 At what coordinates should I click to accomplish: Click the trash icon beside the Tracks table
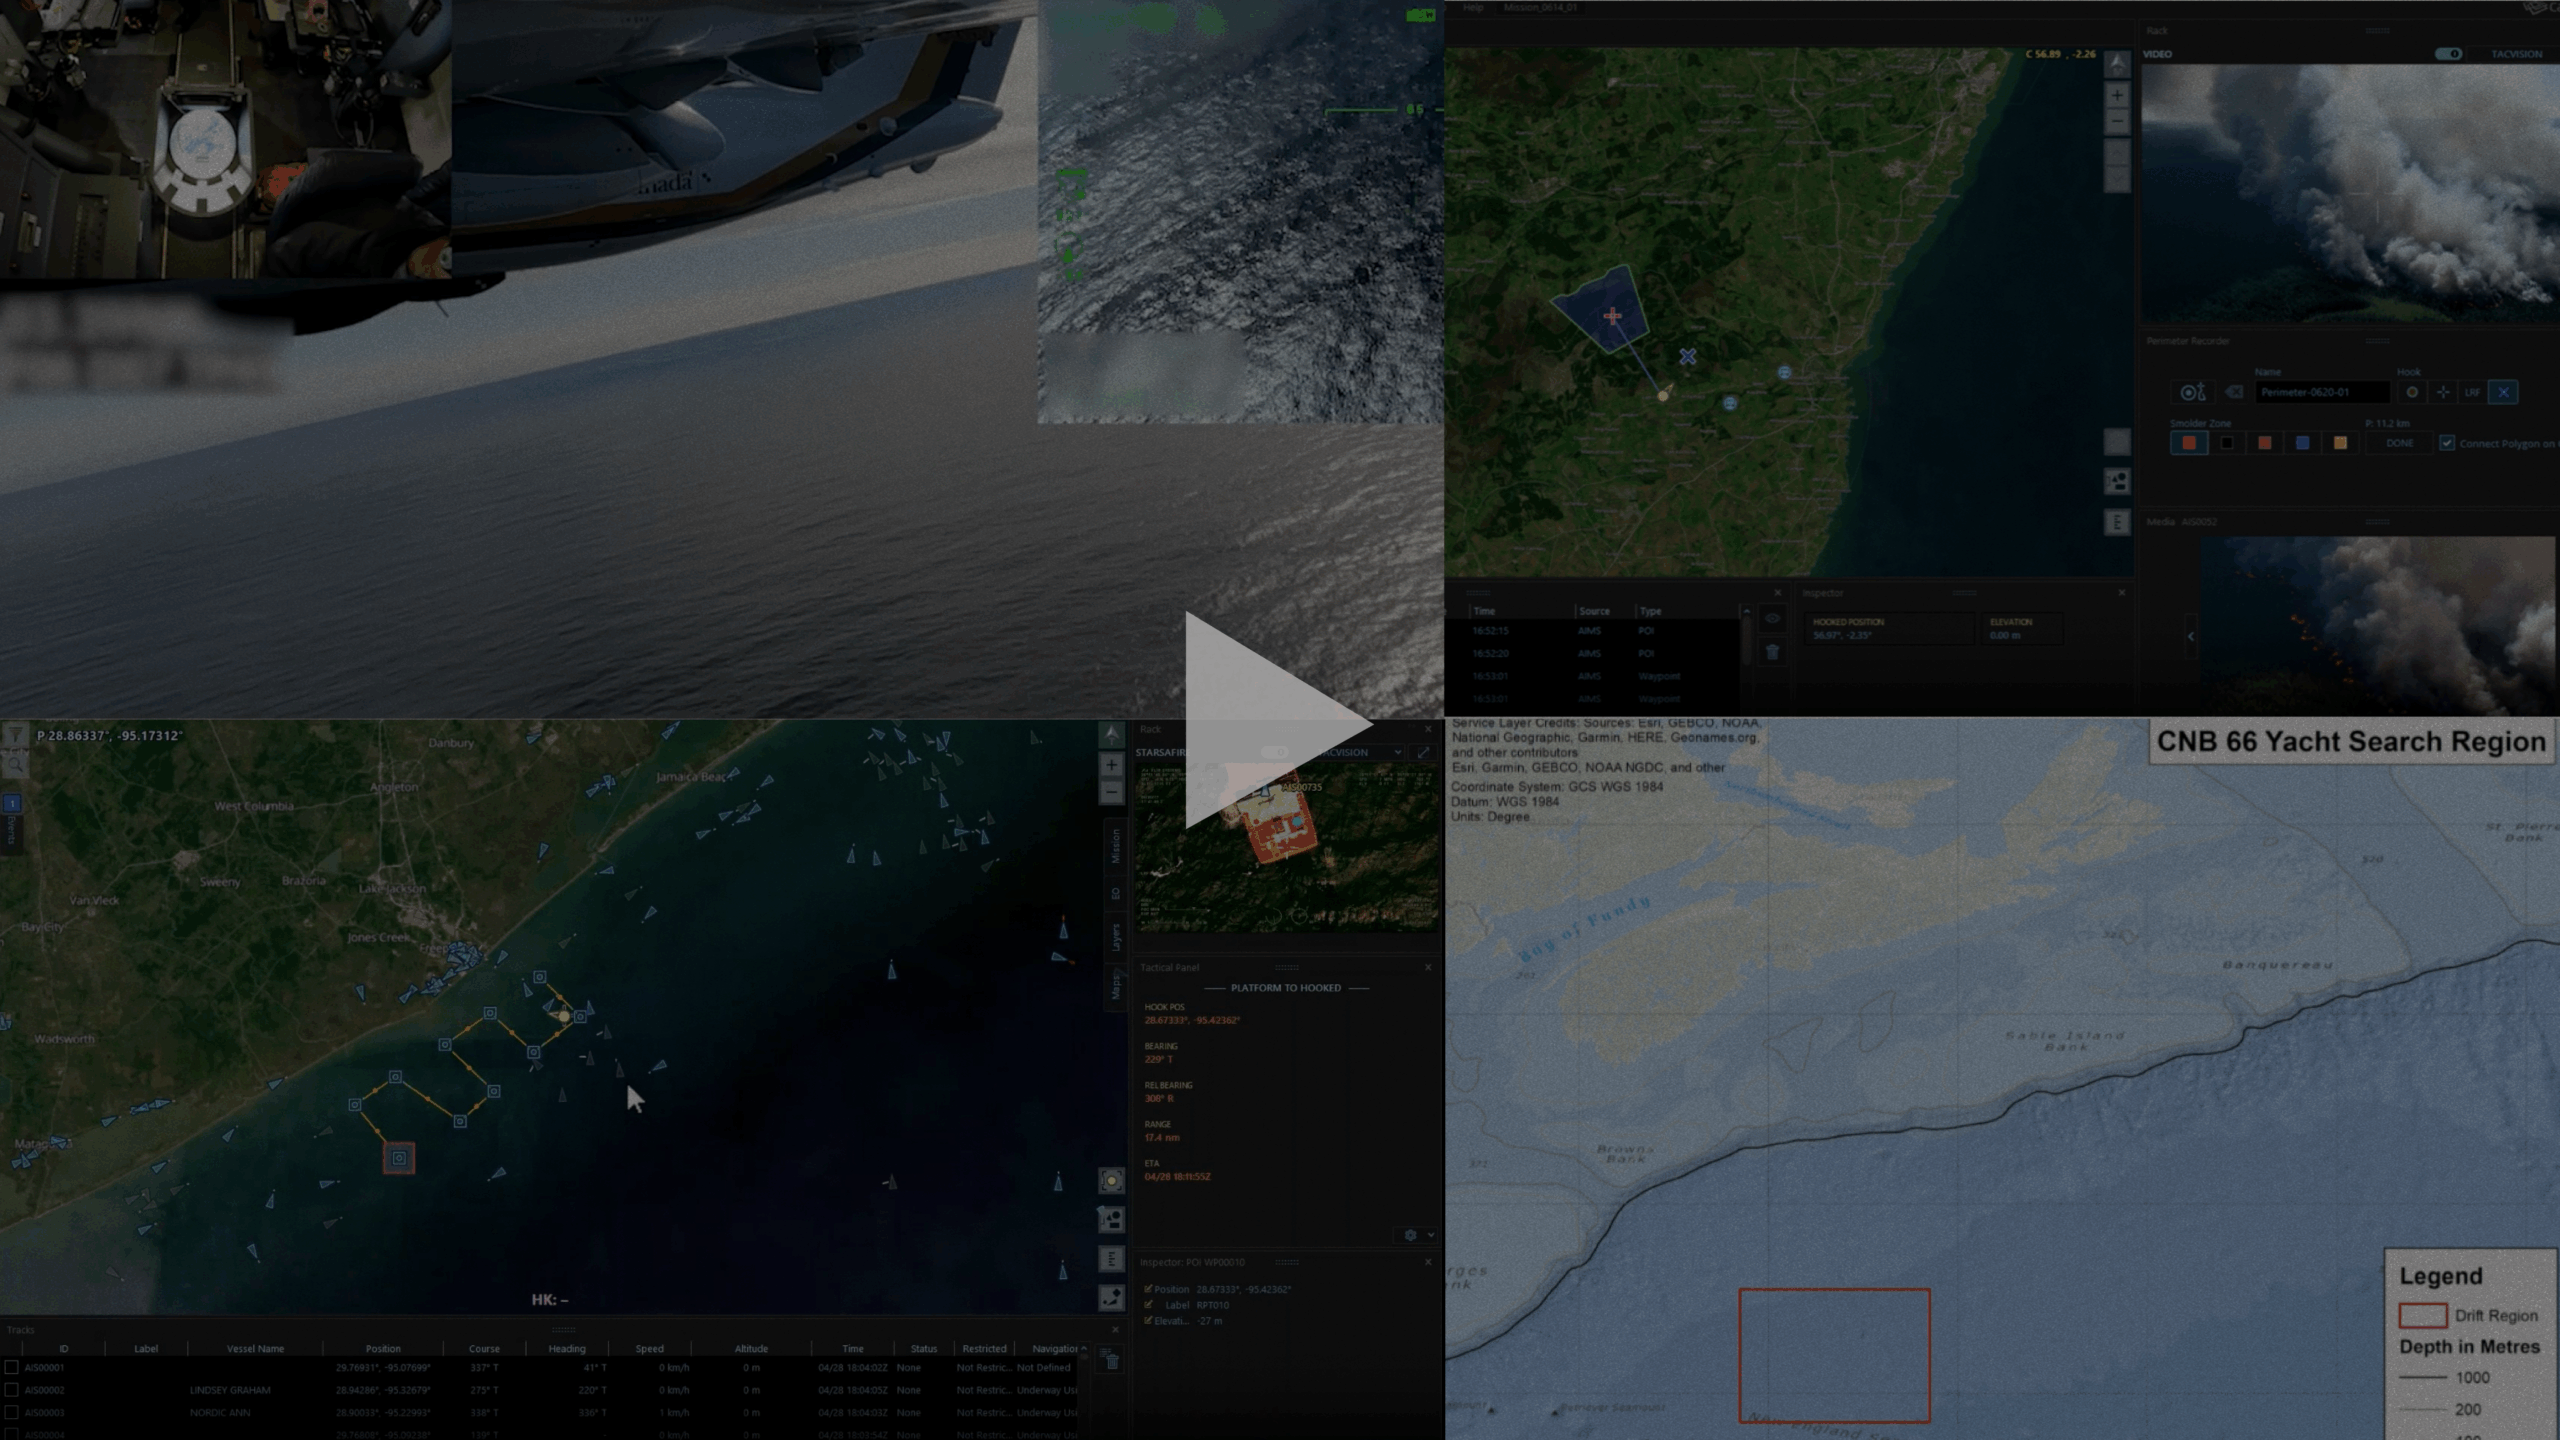pos(1112,1361)
